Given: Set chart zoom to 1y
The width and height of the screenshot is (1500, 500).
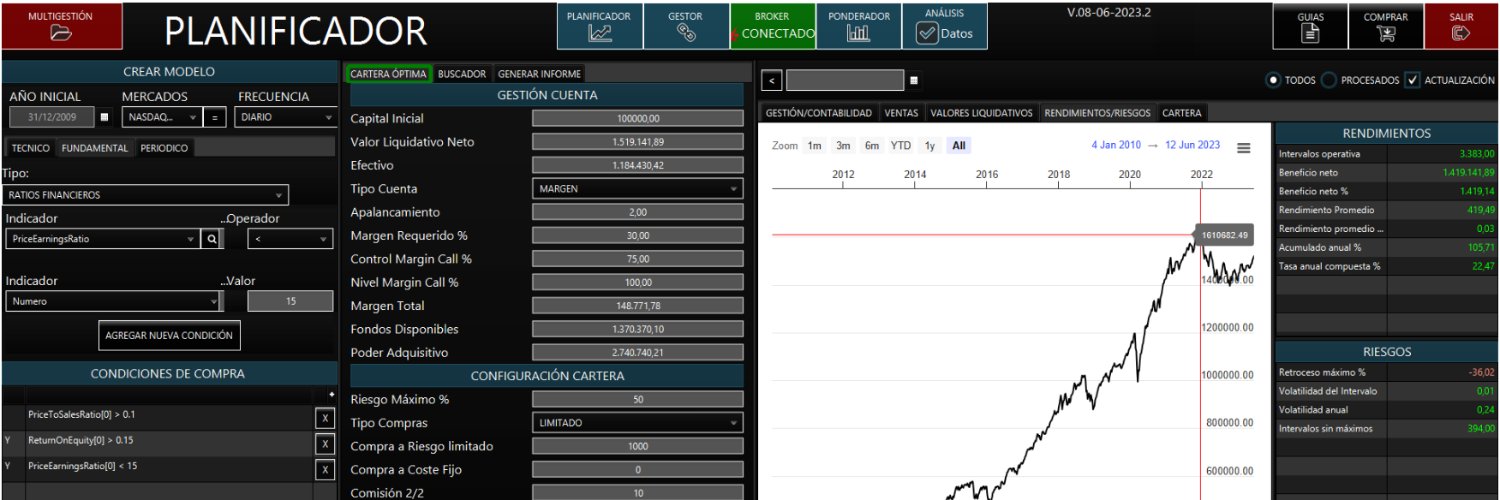Looking at the screenshot, I should point(930,146).
